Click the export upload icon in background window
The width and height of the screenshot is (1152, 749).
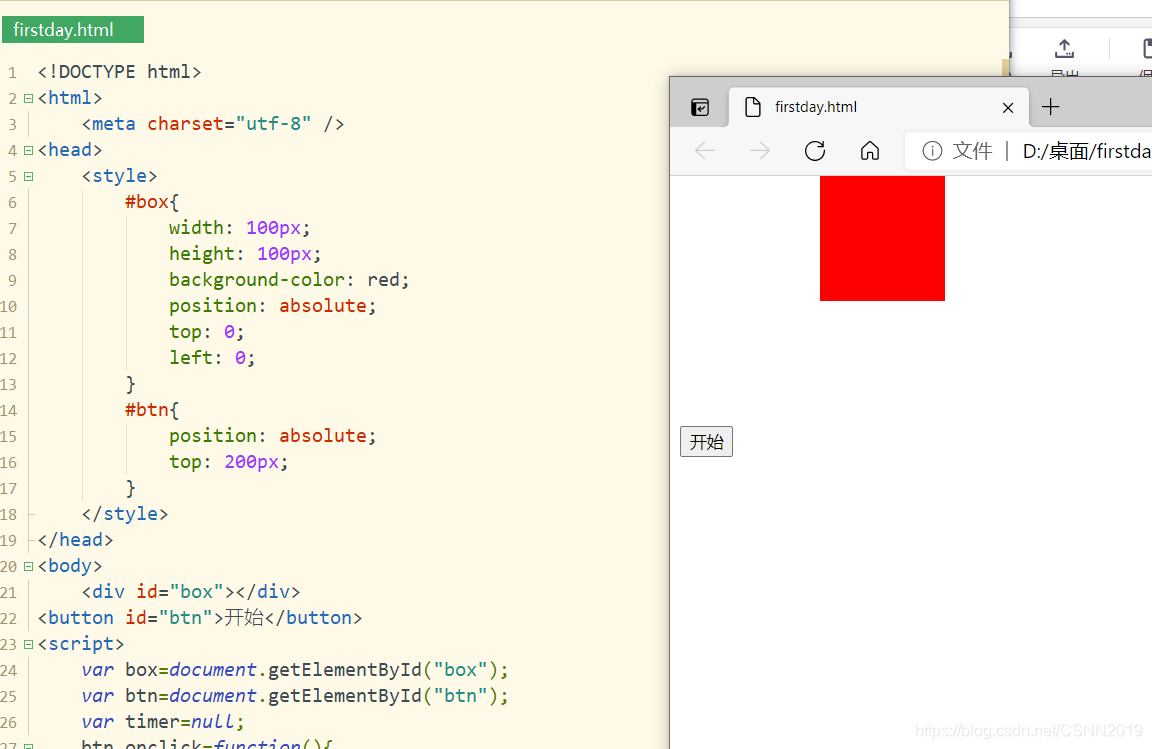1065,49
